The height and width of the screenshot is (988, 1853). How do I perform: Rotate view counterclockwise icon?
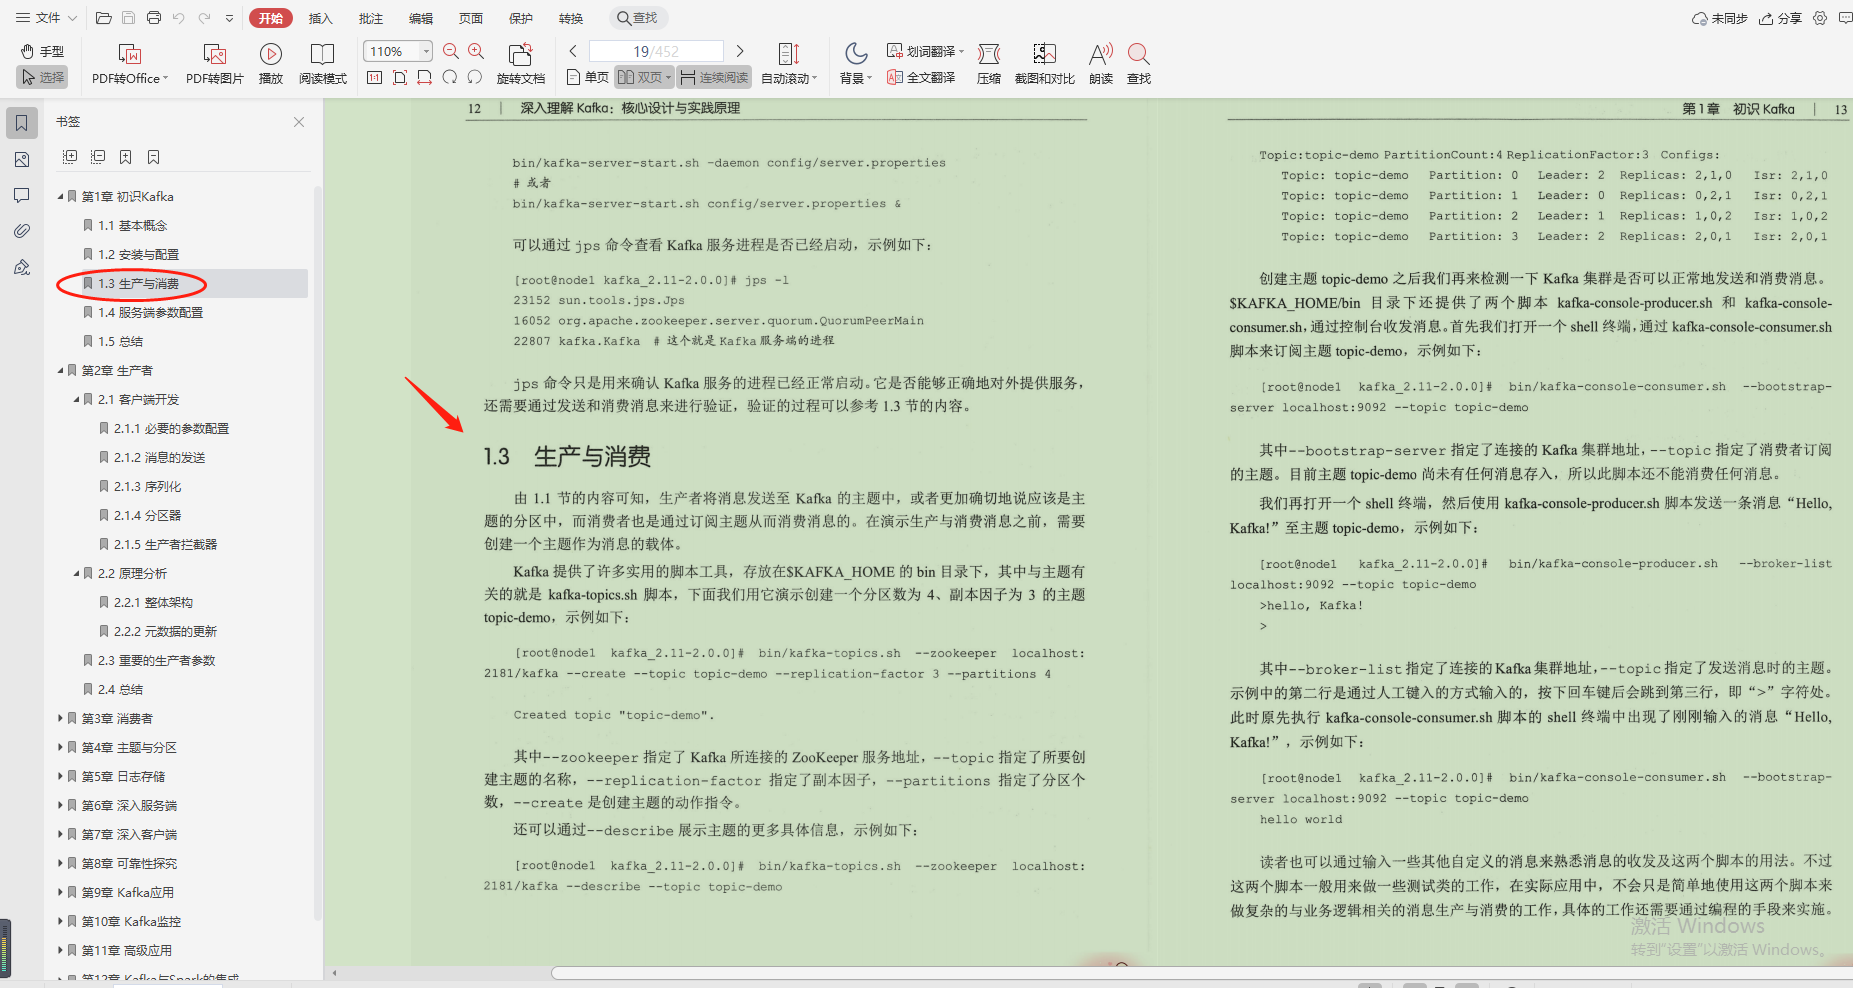point(475,77)
